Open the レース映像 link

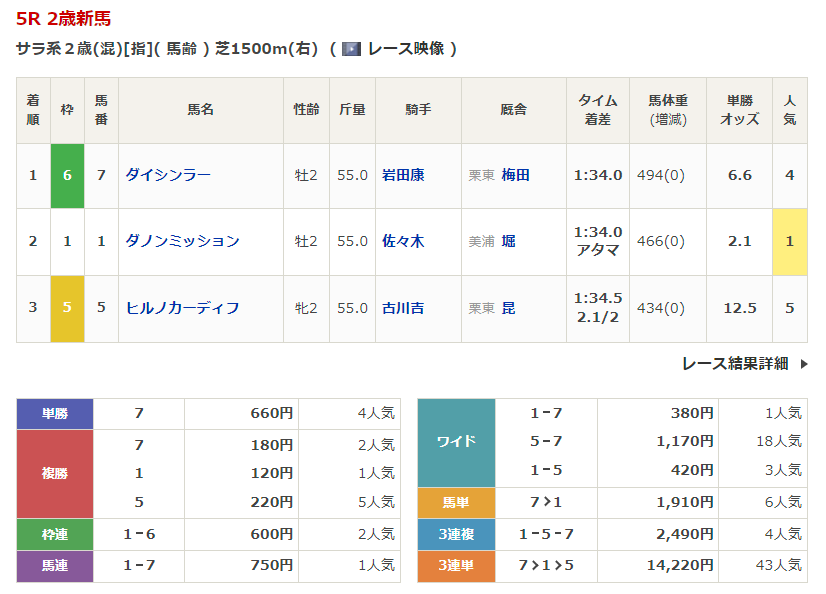[x=405, y=48]
